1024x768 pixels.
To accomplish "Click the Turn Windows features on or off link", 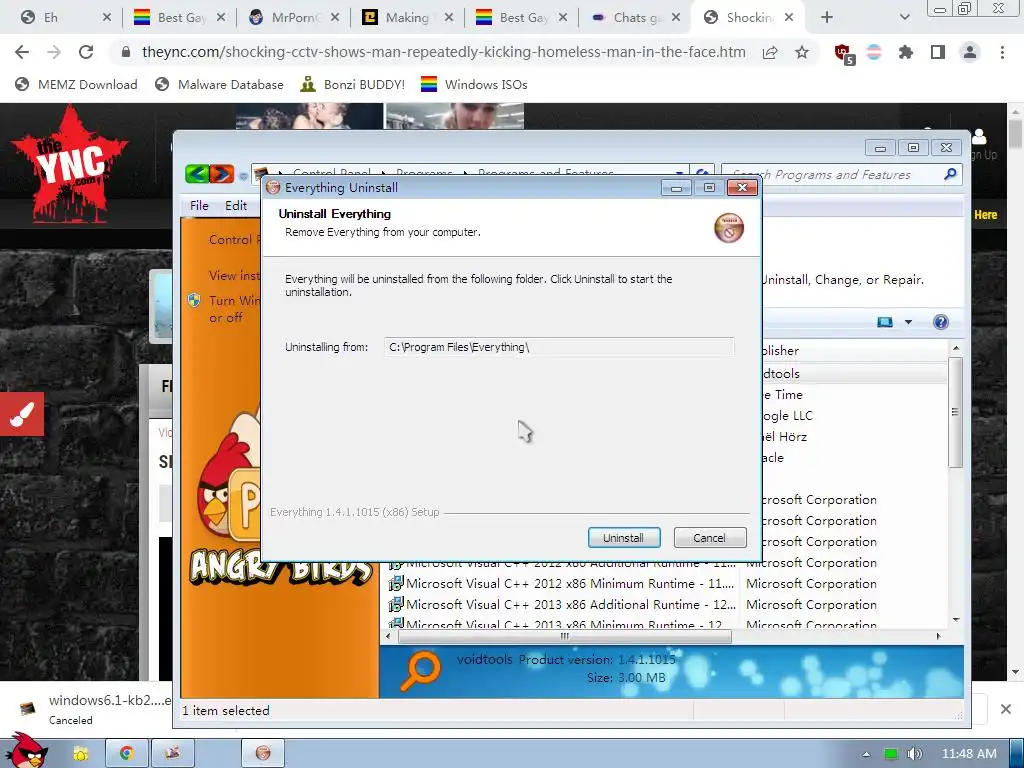I will coord(233,309).
